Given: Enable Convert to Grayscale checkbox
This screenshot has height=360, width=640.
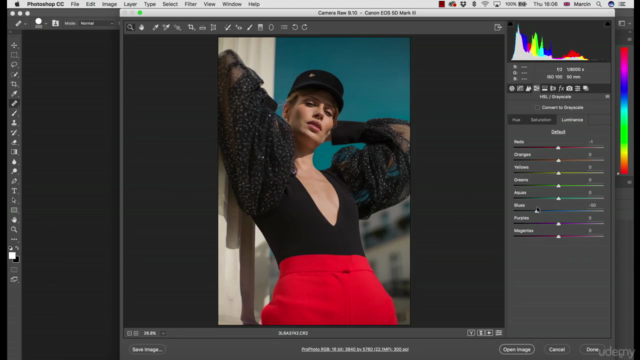Looking at the screenshot, I should 537,107.
